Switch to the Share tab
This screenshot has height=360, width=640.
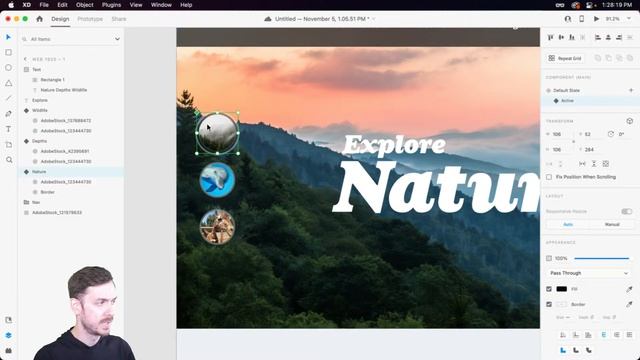pyautogui.click(x=119, y=19)
